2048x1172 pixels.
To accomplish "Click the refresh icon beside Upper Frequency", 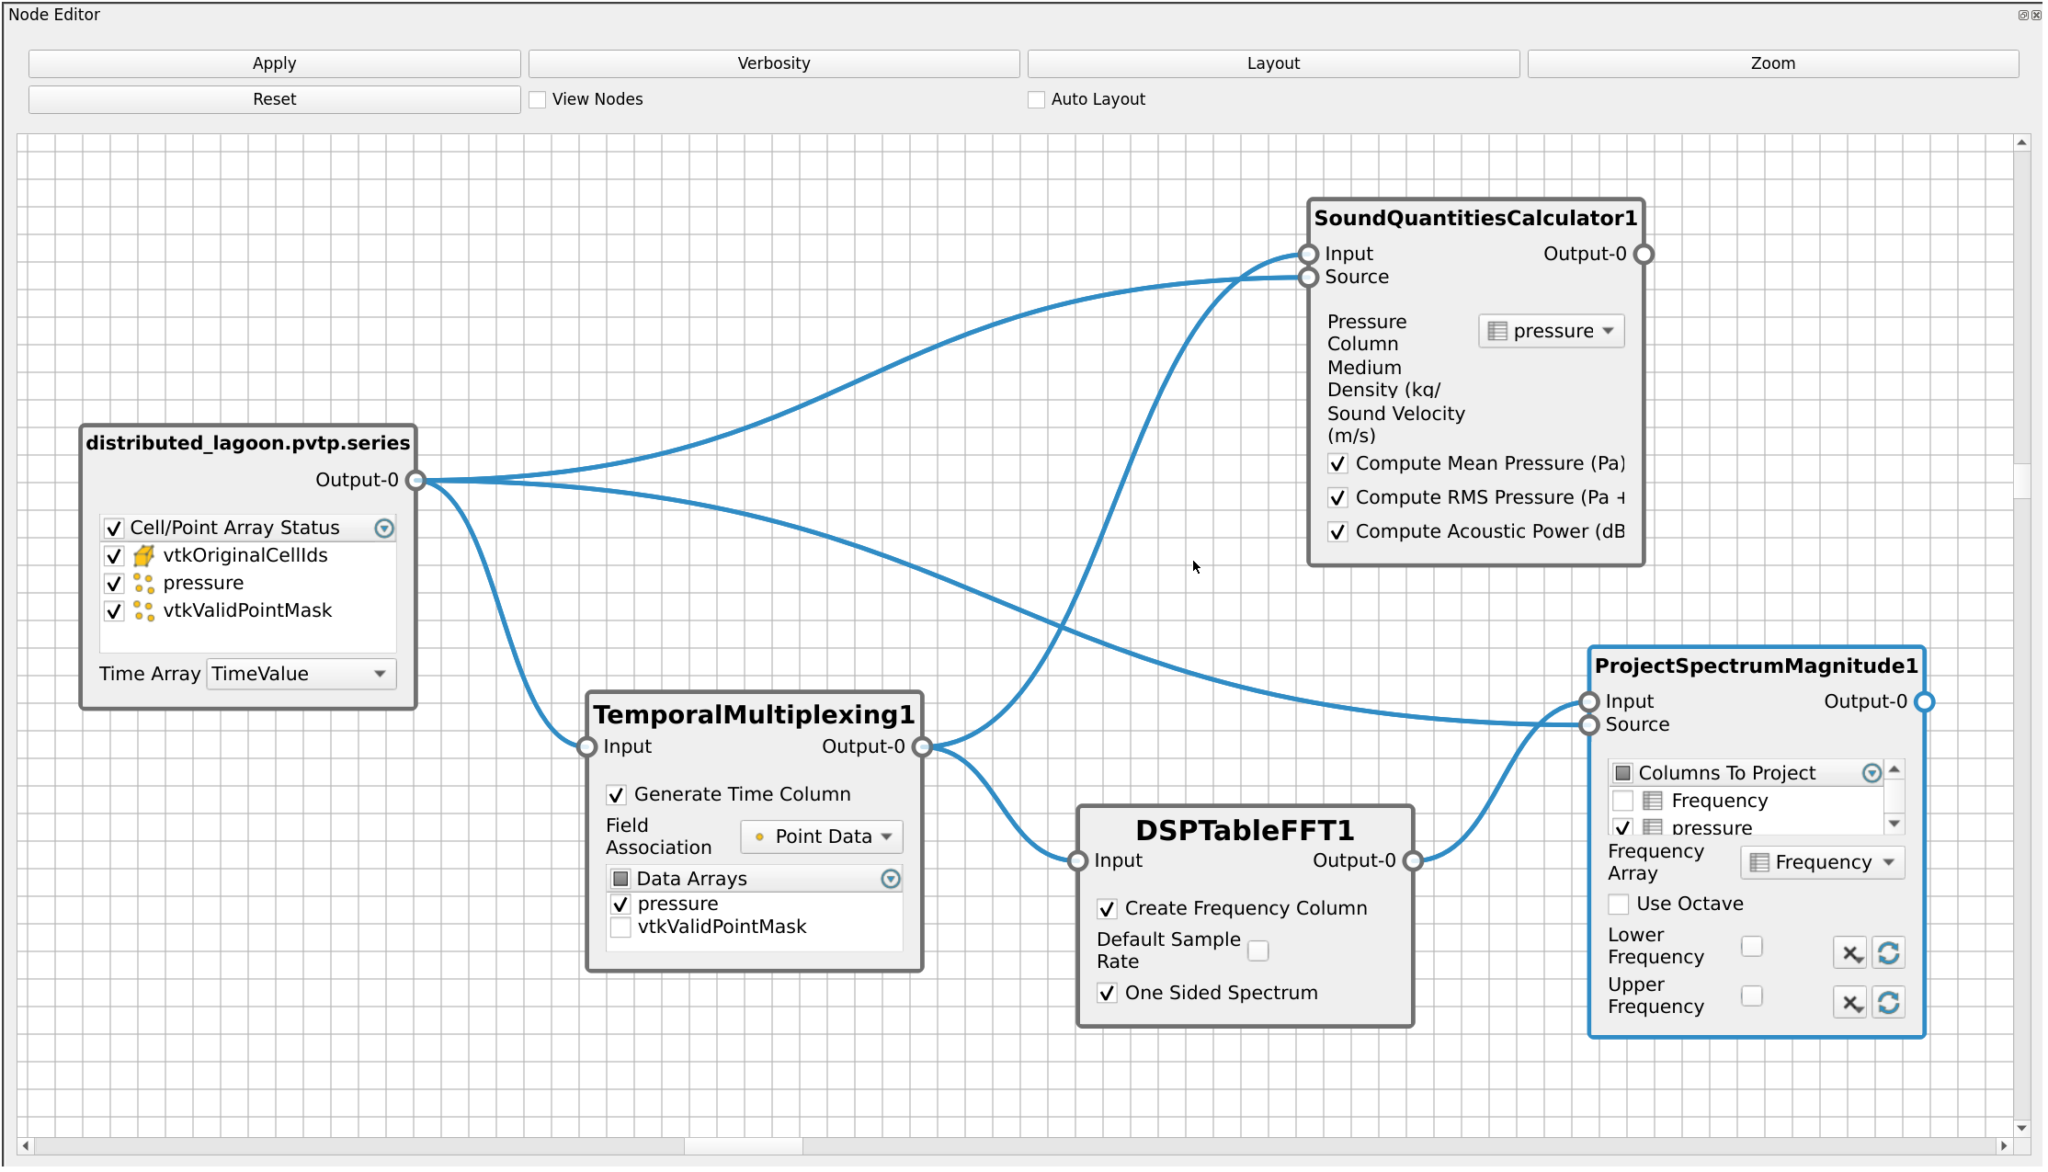I will click(1888, 1003).
